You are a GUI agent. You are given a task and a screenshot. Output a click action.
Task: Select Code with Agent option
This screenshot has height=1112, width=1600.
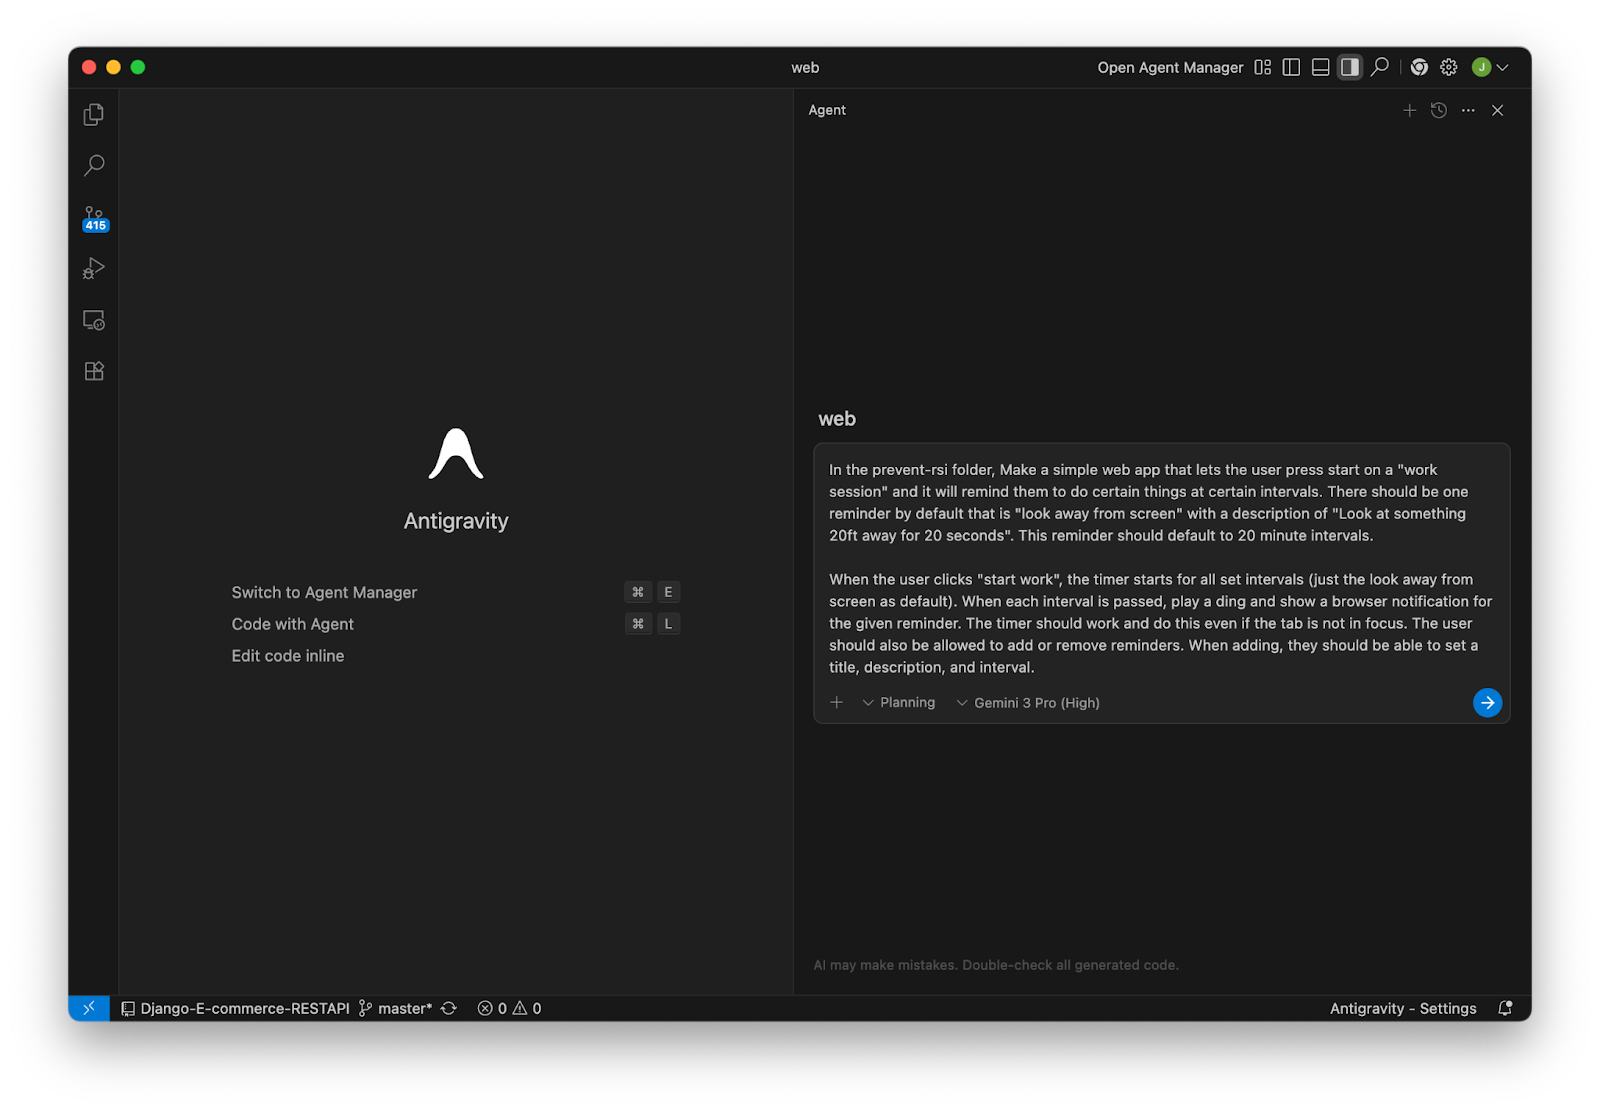point(293,624)
